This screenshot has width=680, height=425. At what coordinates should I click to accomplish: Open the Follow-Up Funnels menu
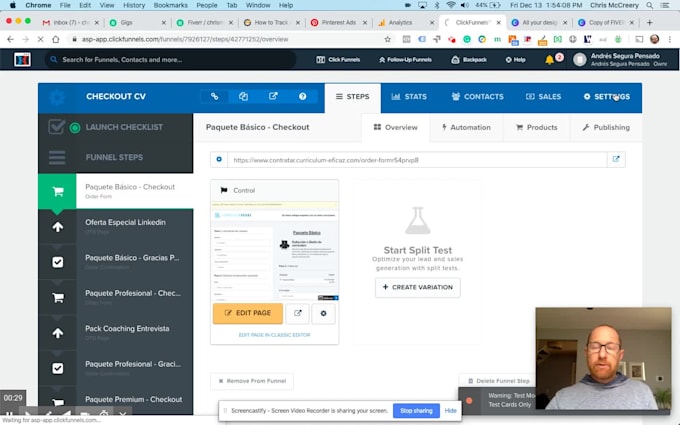pos(405,60)
